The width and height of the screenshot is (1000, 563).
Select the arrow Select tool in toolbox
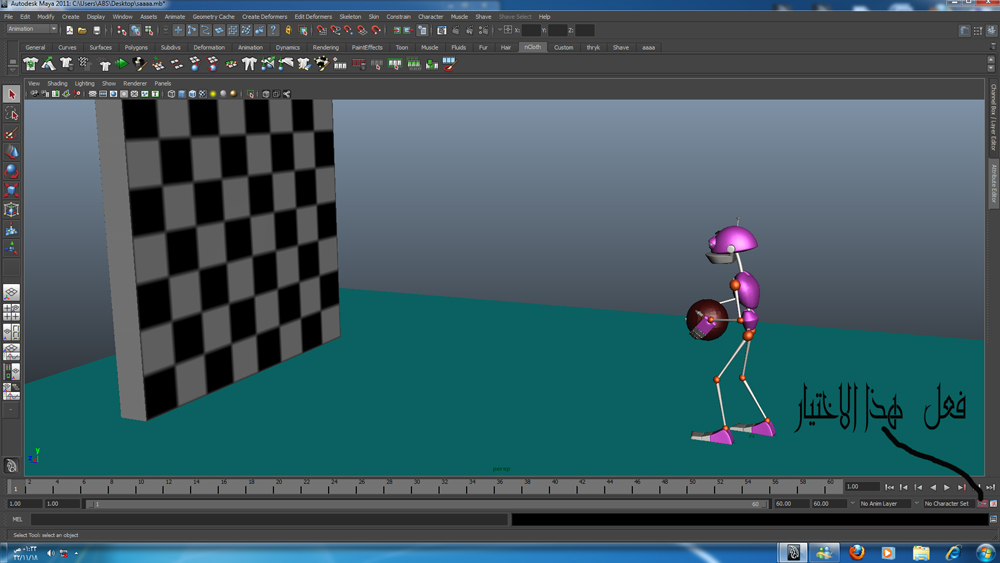tap(12, 95)
